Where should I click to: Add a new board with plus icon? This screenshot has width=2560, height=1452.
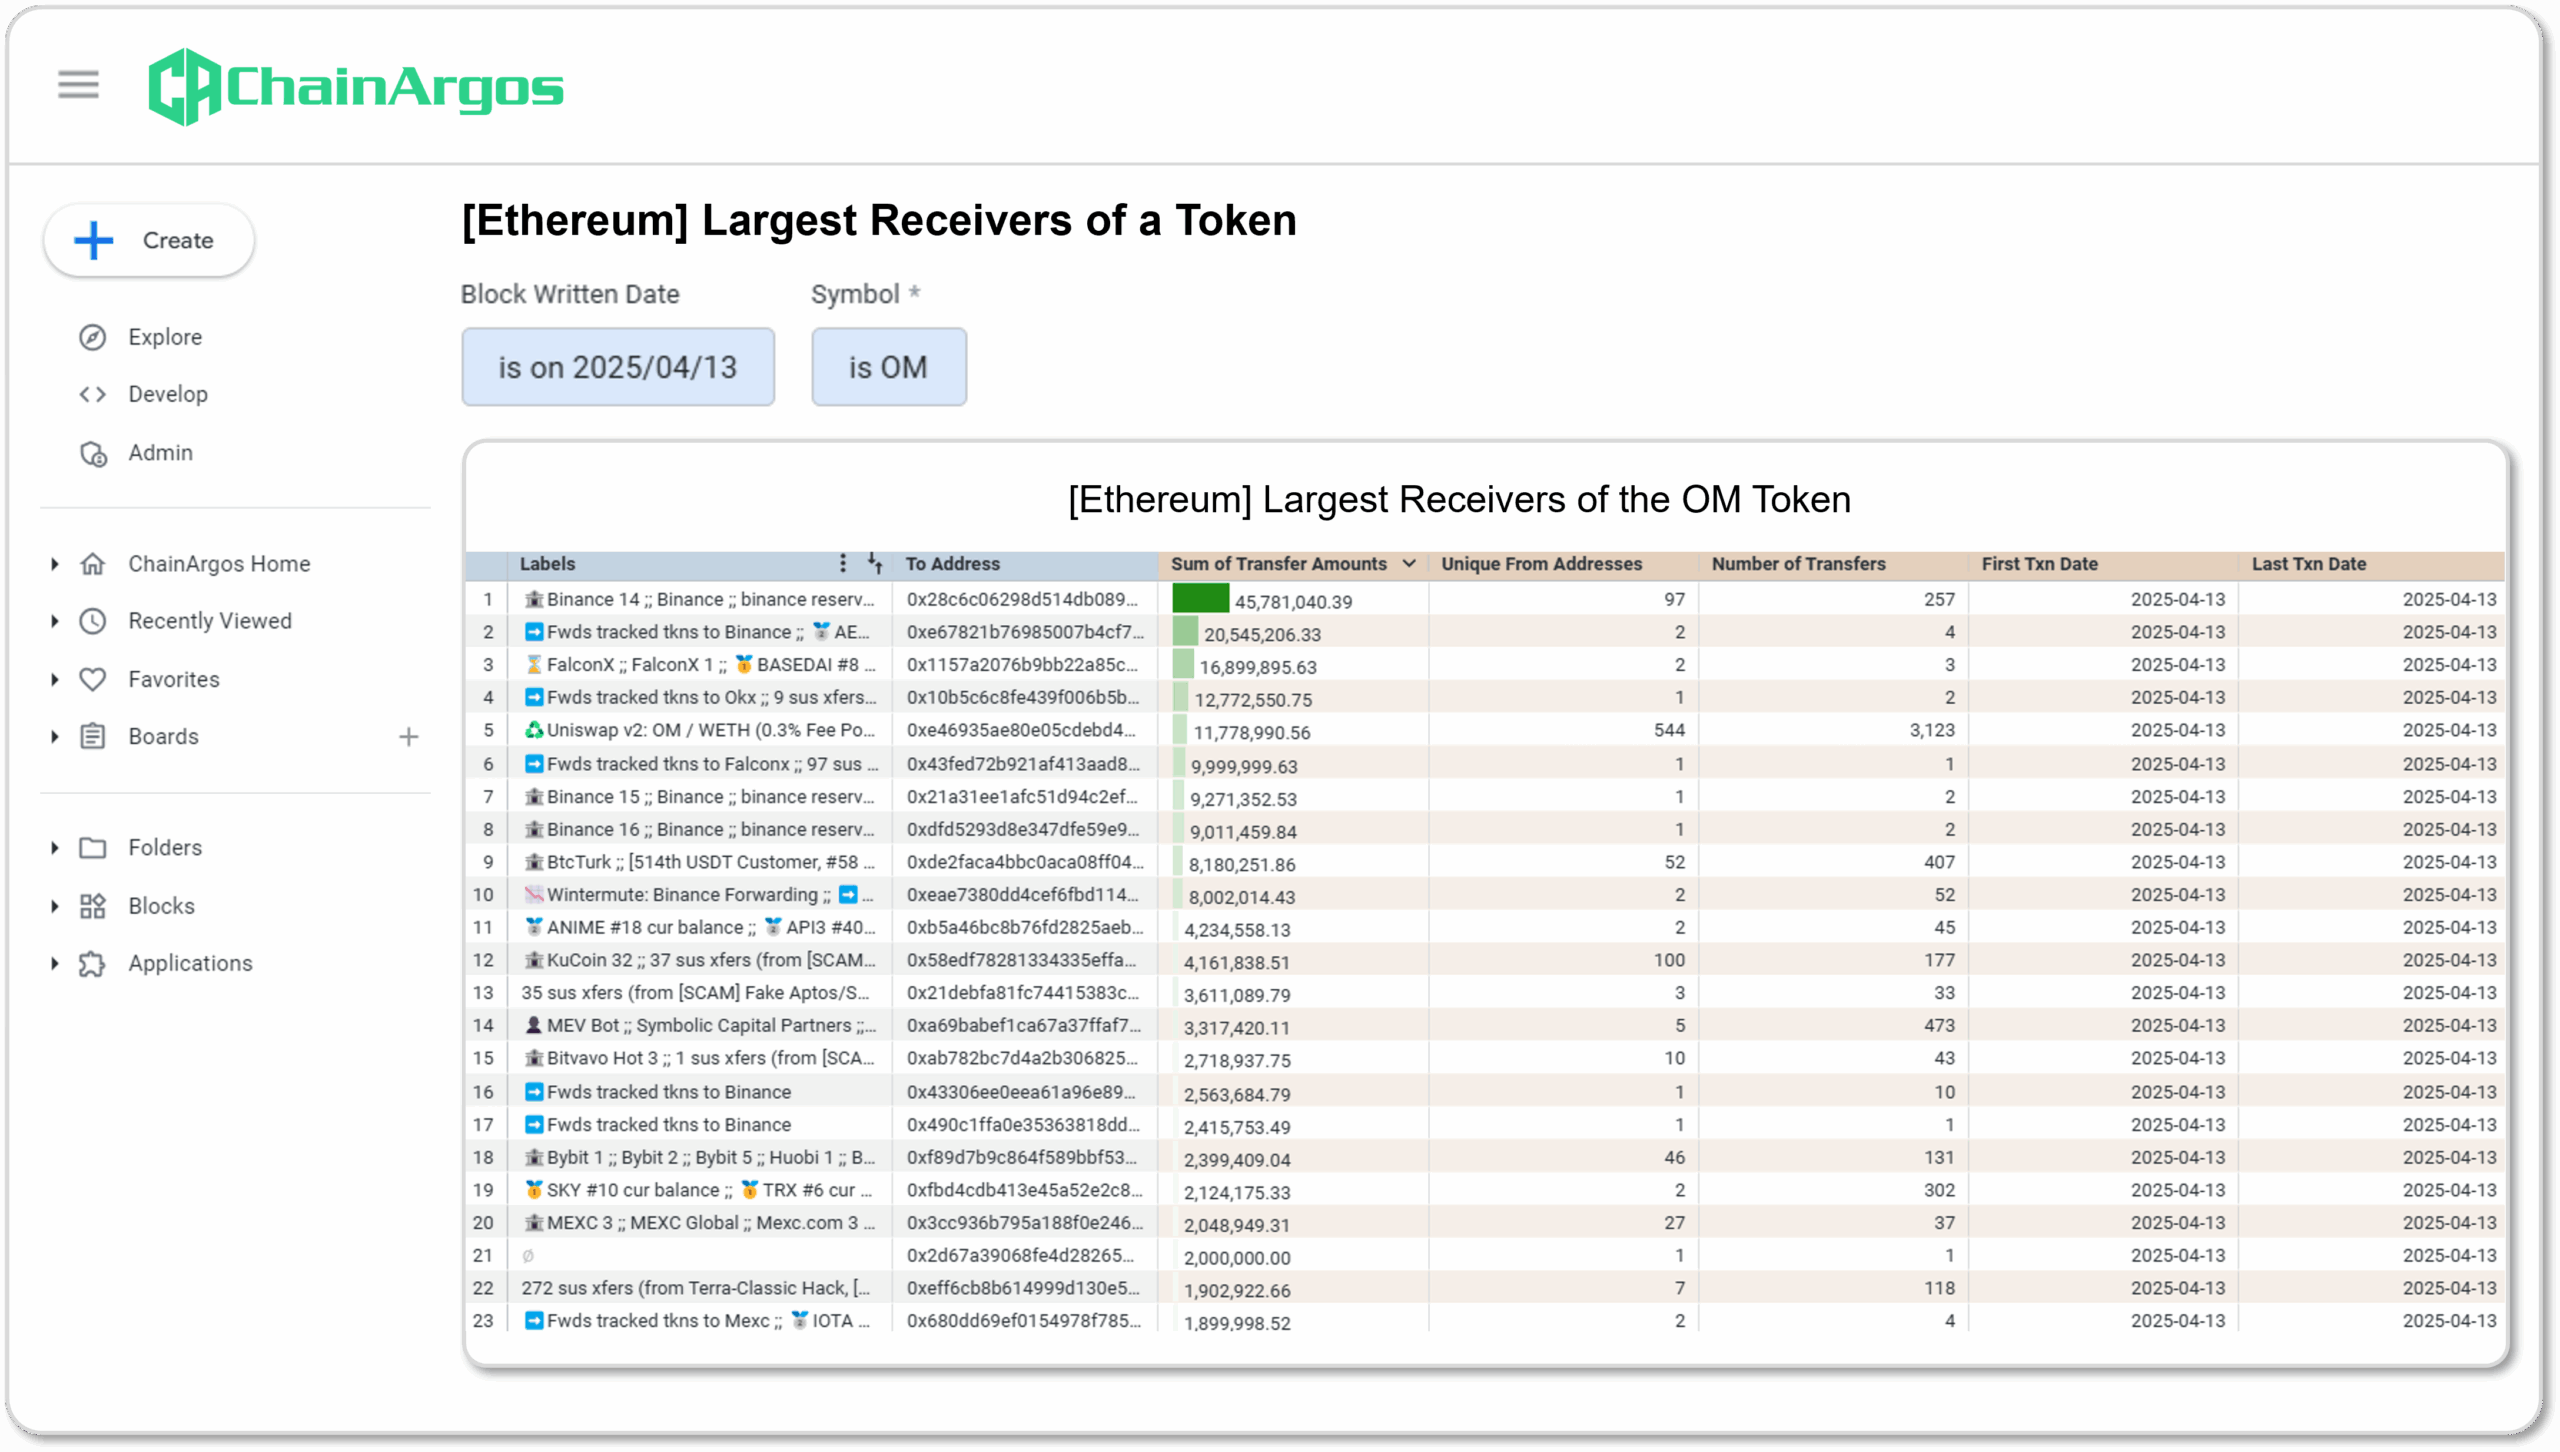[x=408, y=737]
